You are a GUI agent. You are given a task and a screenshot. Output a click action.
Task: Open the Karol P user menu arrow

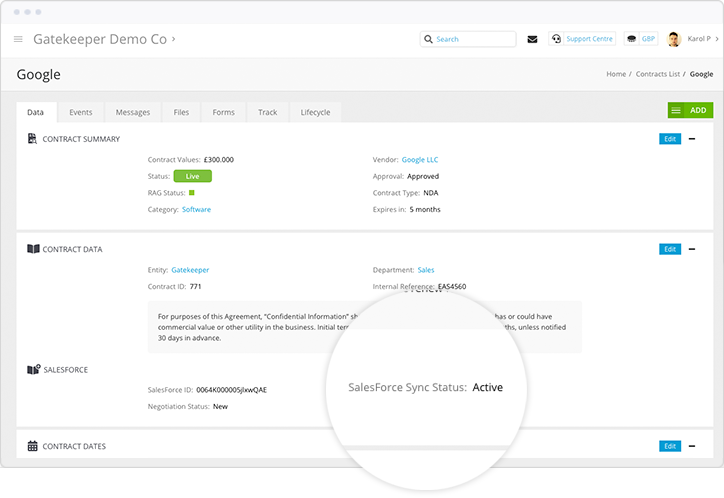pyautogui.click(x=717, y=39)
